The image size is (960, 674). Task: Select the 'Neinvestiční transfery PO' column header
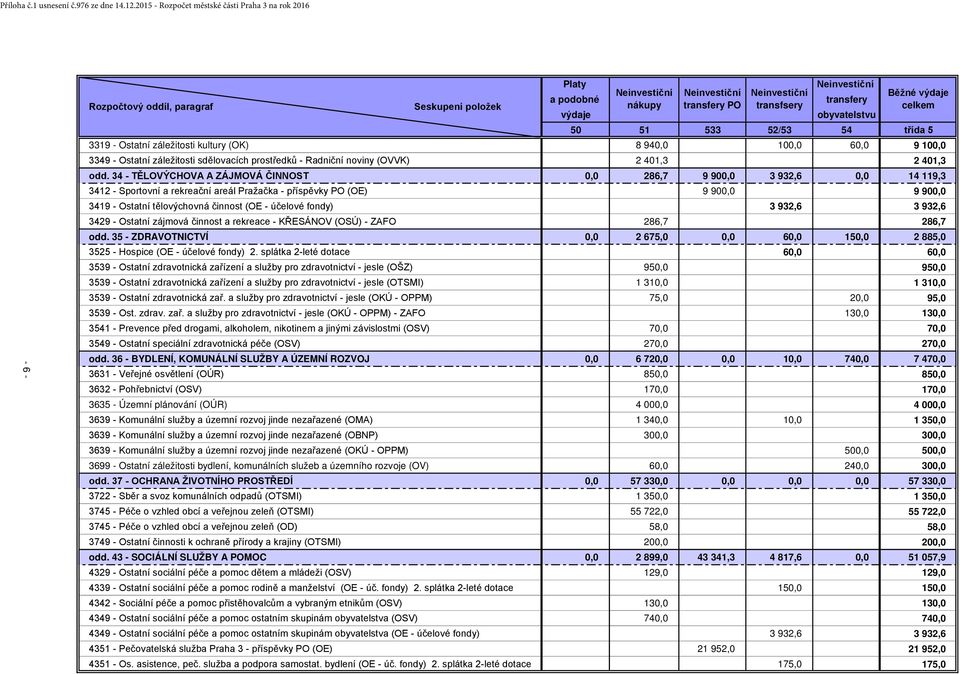click(x=712, y=99)
